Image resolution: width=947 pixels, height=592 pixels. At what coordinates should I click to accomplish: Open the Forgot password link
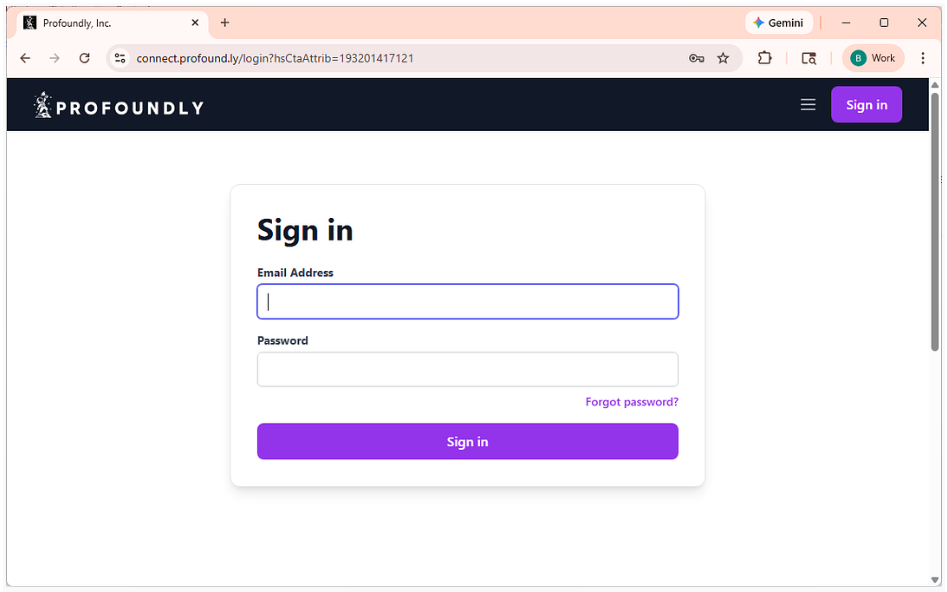pos(631,401)
